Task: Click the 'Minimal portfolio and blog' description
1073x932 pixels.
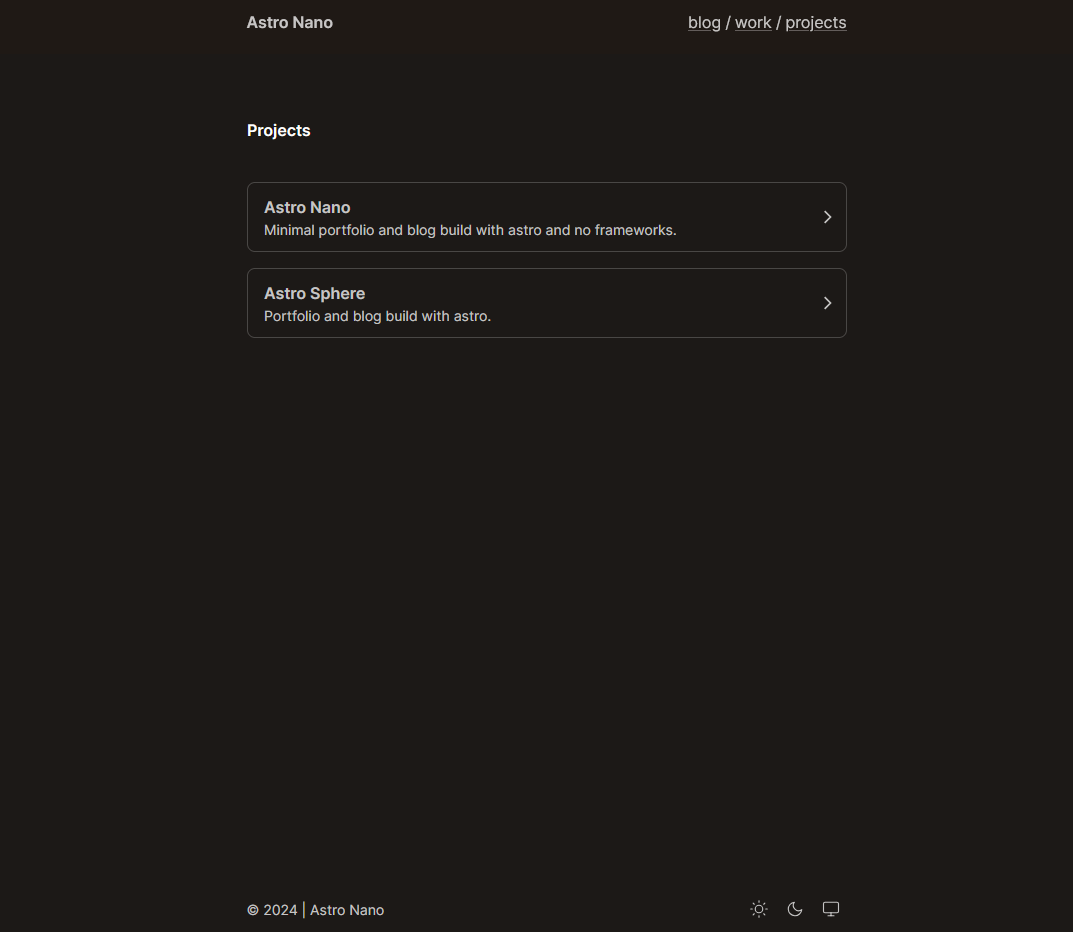Action: click(x=470, y=231)
